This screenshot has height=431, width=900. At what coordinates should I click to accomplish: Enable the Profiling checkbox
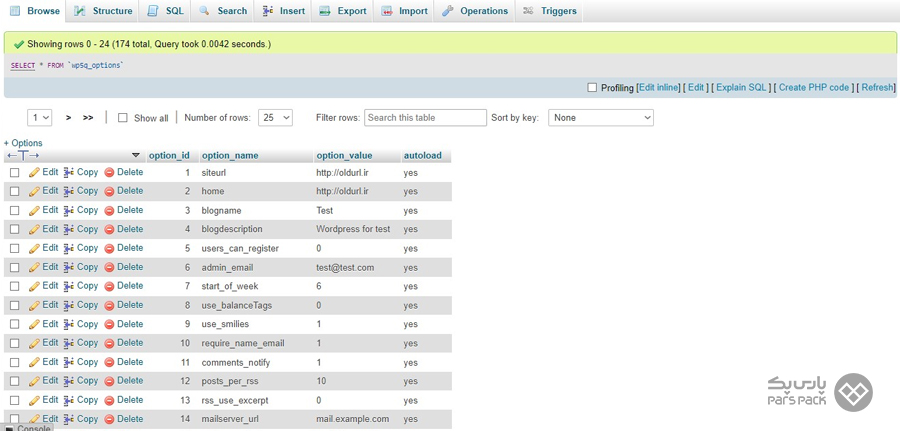point(592,88)
